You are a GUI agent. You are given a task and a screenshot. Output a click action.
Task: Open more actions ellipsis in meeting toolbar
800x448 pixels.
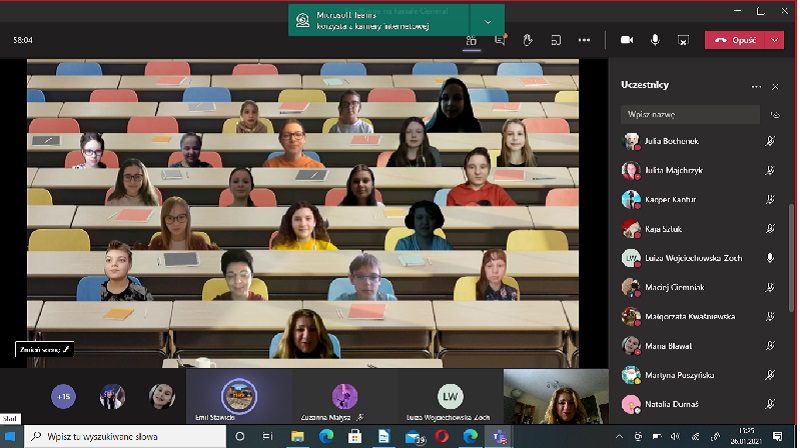point(584,40)
